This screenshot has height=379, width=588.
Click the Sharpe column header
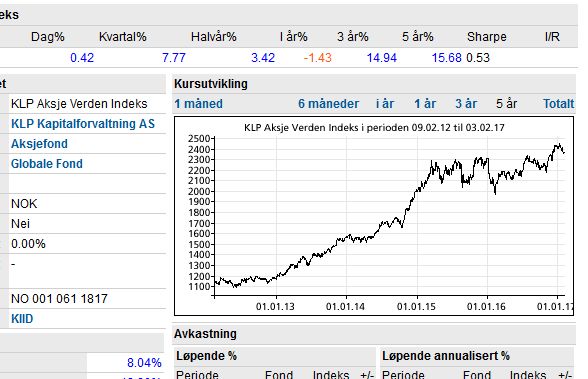click(x=487, y=37)
